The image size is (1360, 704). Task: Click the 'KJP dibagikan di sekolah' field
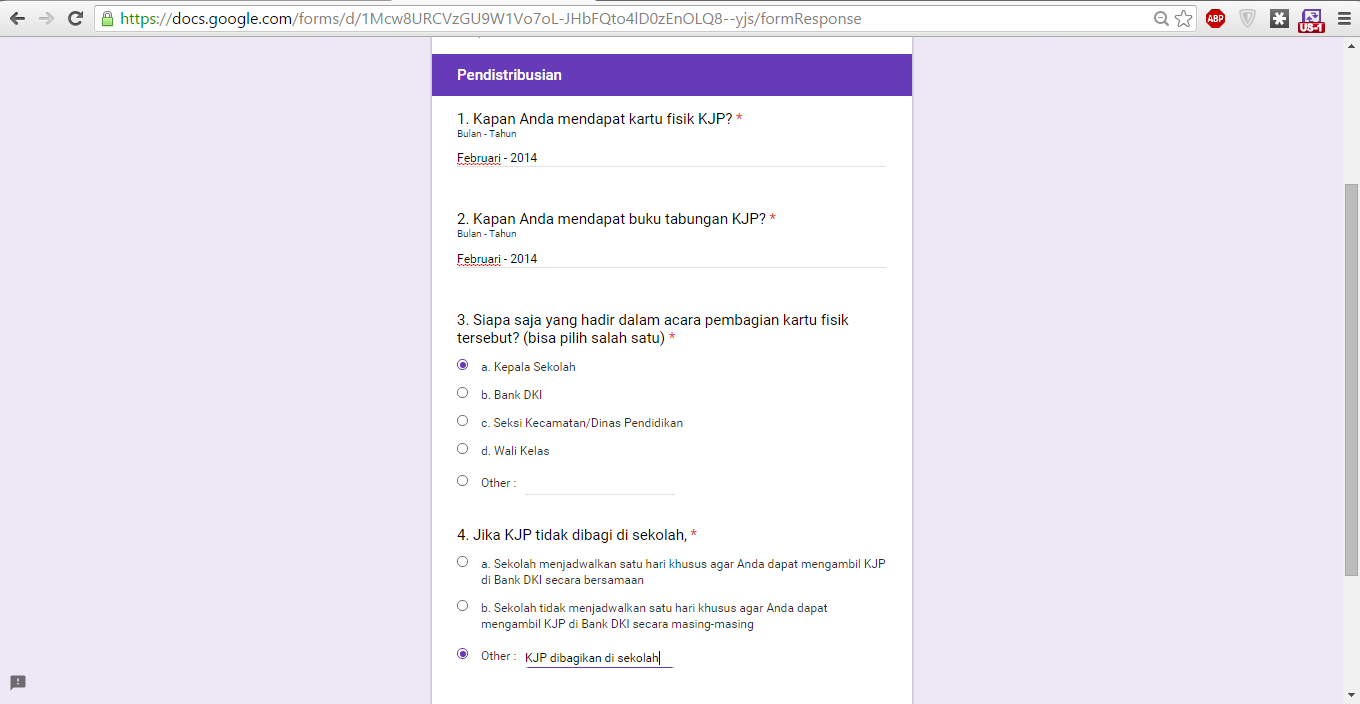(x=599, y=657)
